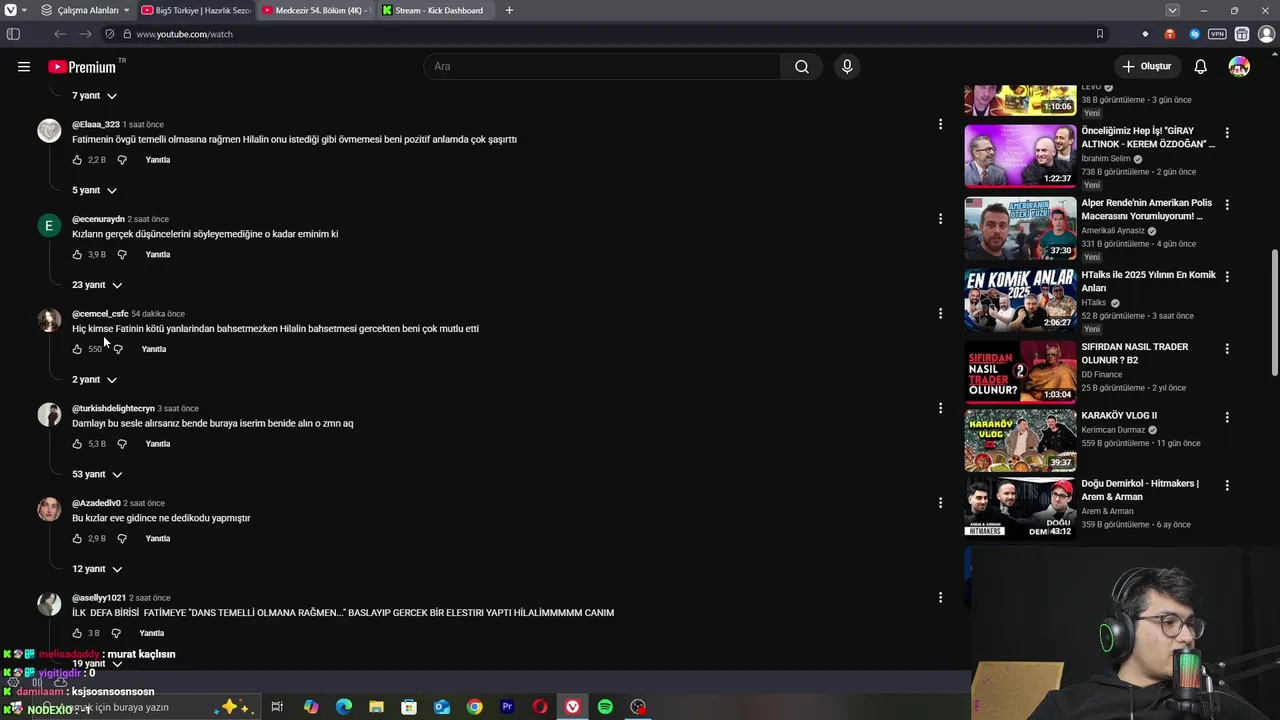Reply to @Elaaa_323 with Yanıtla

158,160
